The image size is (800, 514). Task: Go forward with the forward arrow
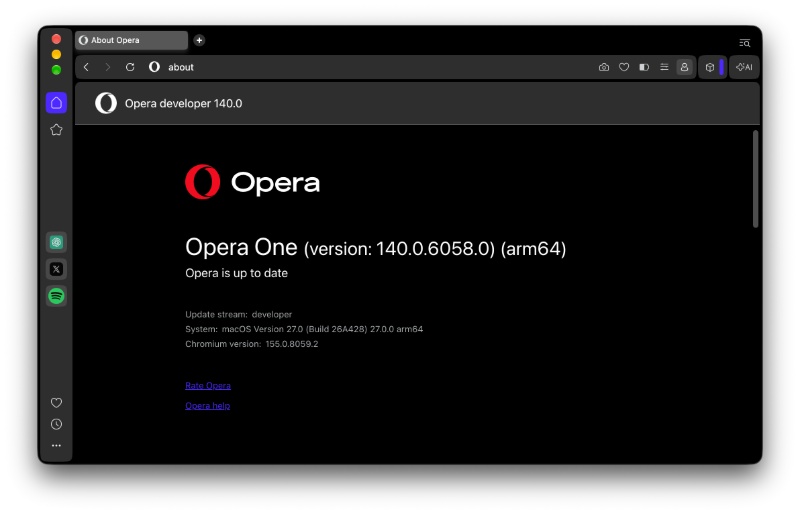[x=107, y=67]
